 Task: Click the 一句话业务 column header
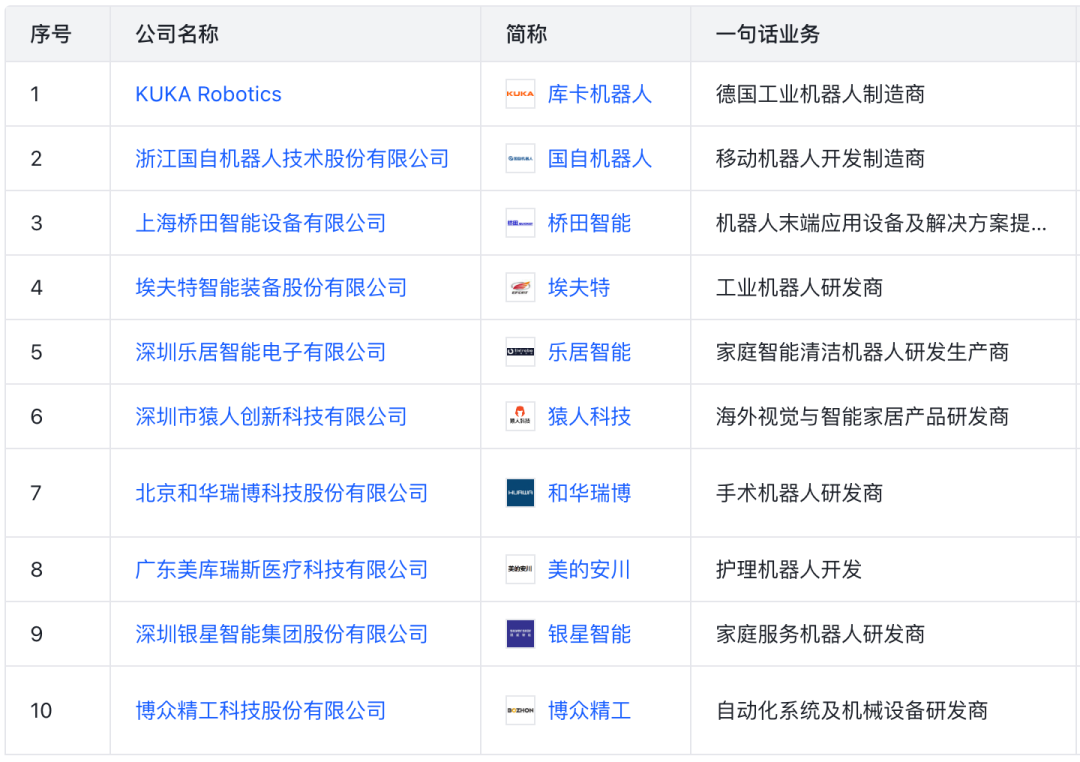(x=885, y=34)
